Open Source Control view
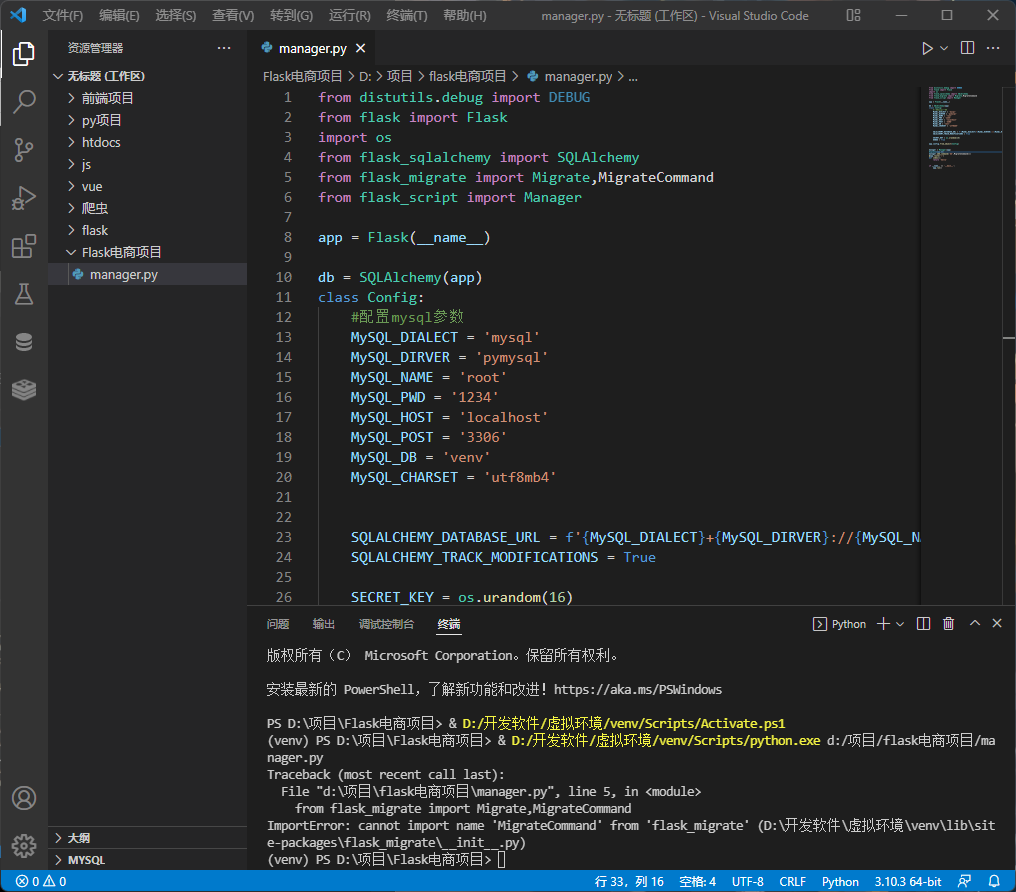 pos(24,150)
